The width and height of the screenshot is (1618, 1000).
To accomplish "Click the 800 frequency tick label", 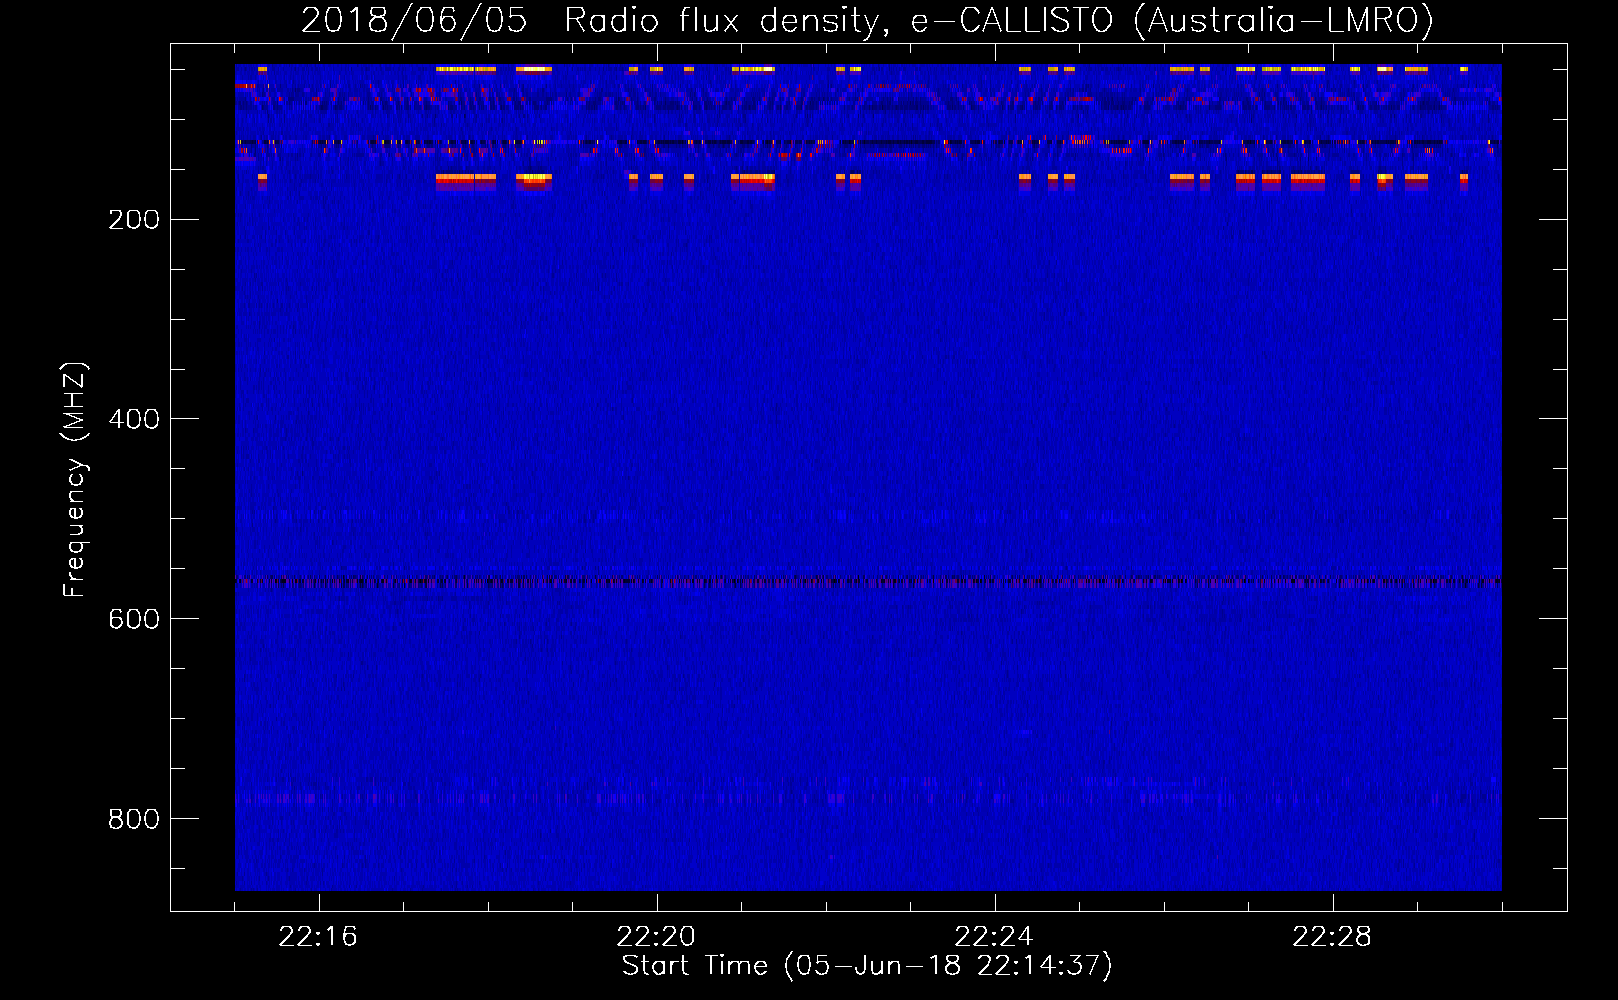I will click(134, 819).
